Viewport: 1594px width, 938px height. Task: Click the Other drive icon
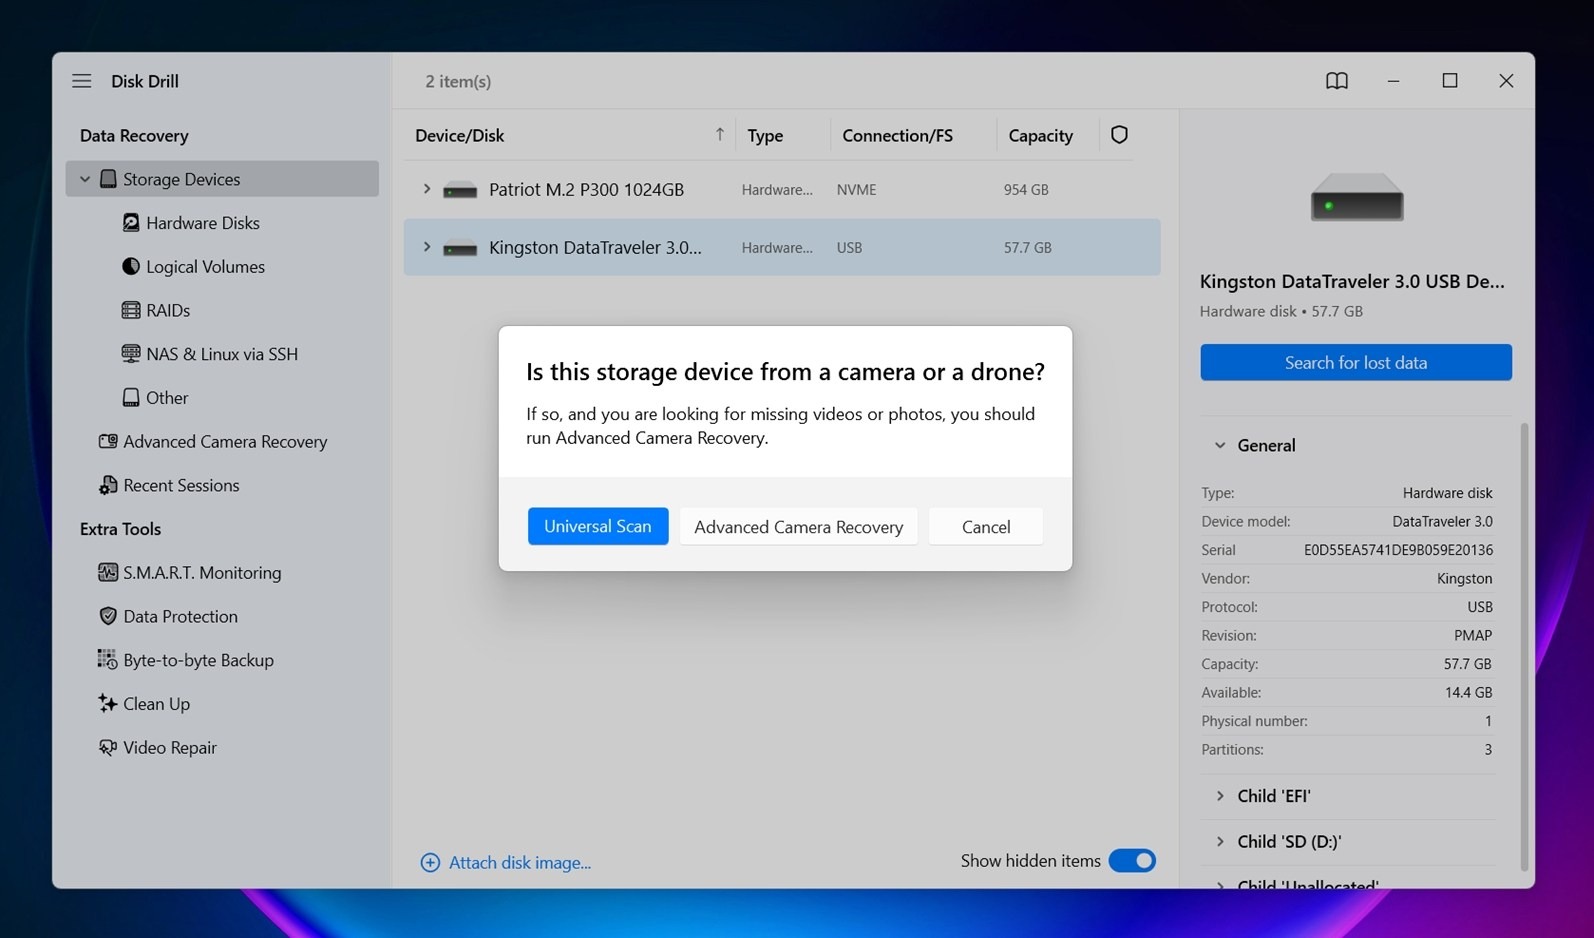coord(131,398)
